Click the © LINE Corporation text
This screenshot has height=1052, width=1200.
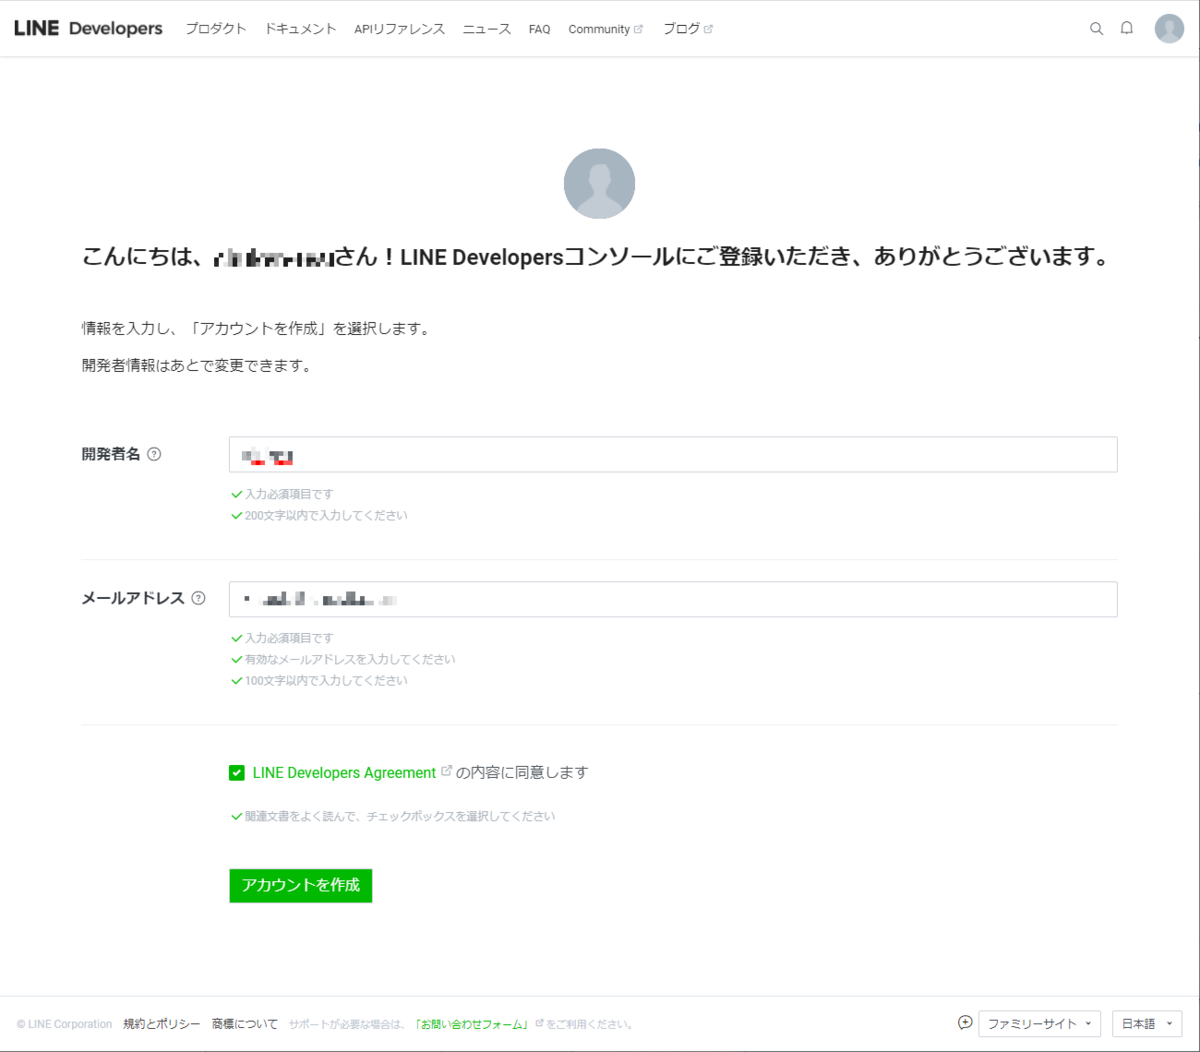click(x=64, y=1024)
